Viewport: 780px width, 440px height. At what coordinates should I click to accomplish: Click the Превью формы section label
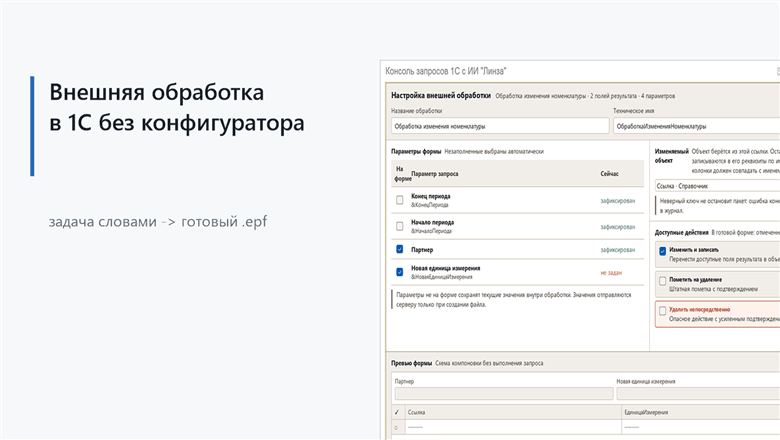pos(411,363)
